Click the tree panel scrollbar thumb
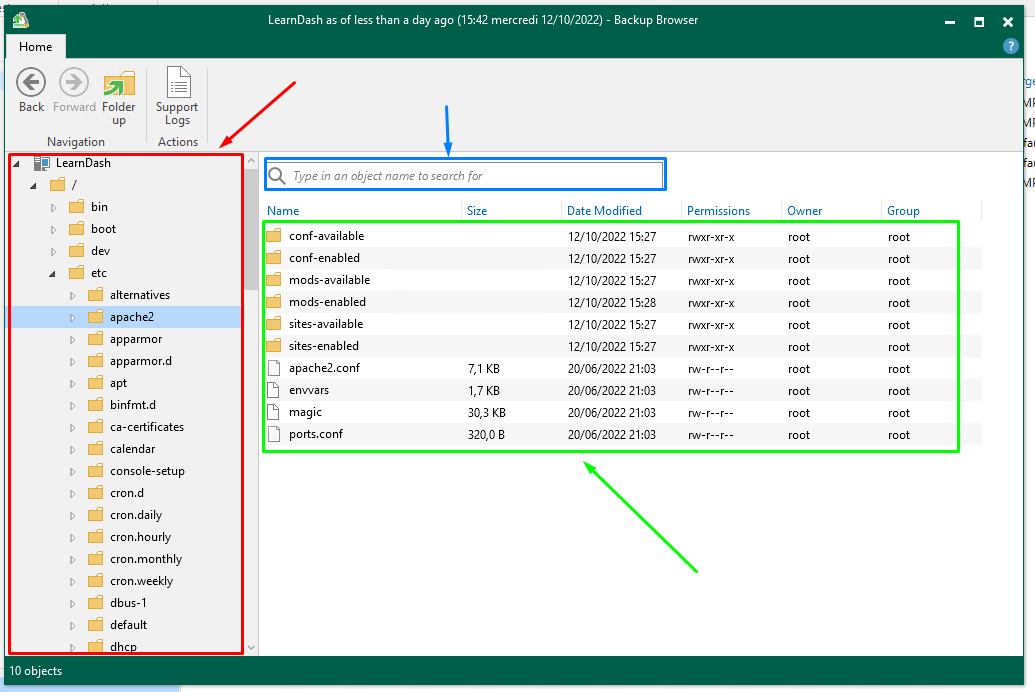This screenshot has width=1035, height=692. 251,229
